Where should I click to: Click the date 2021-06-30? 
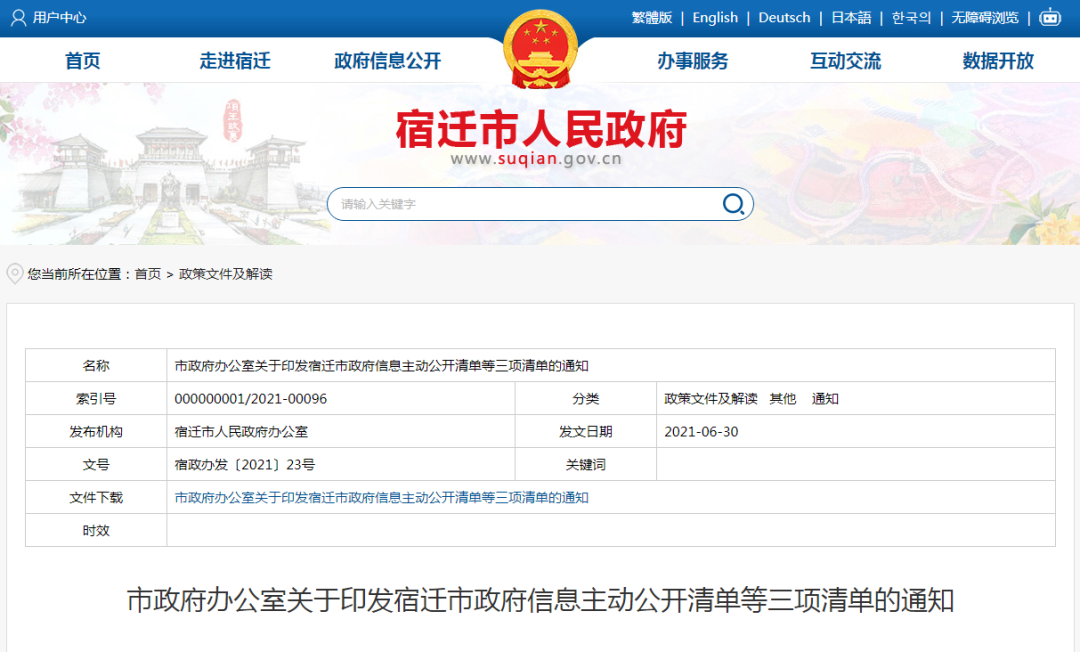tap(701, 432)
